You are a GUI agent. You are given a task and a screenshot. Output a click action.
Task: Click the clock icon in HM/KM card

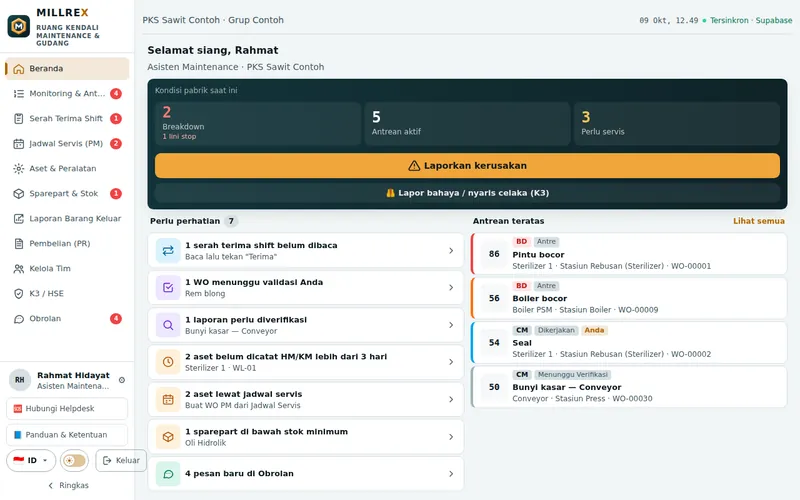click(x=168, y=362)
